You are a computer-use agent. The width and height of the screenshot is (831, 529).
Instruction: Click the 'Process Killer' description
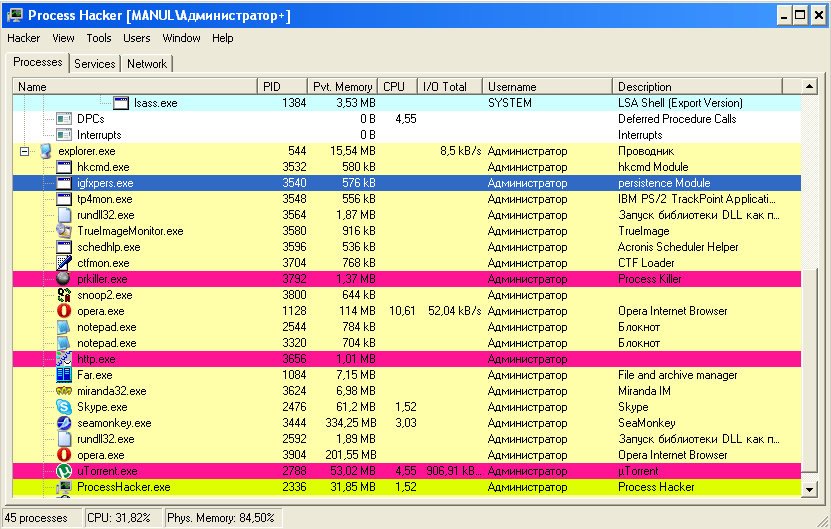click(x=650, y=279)
